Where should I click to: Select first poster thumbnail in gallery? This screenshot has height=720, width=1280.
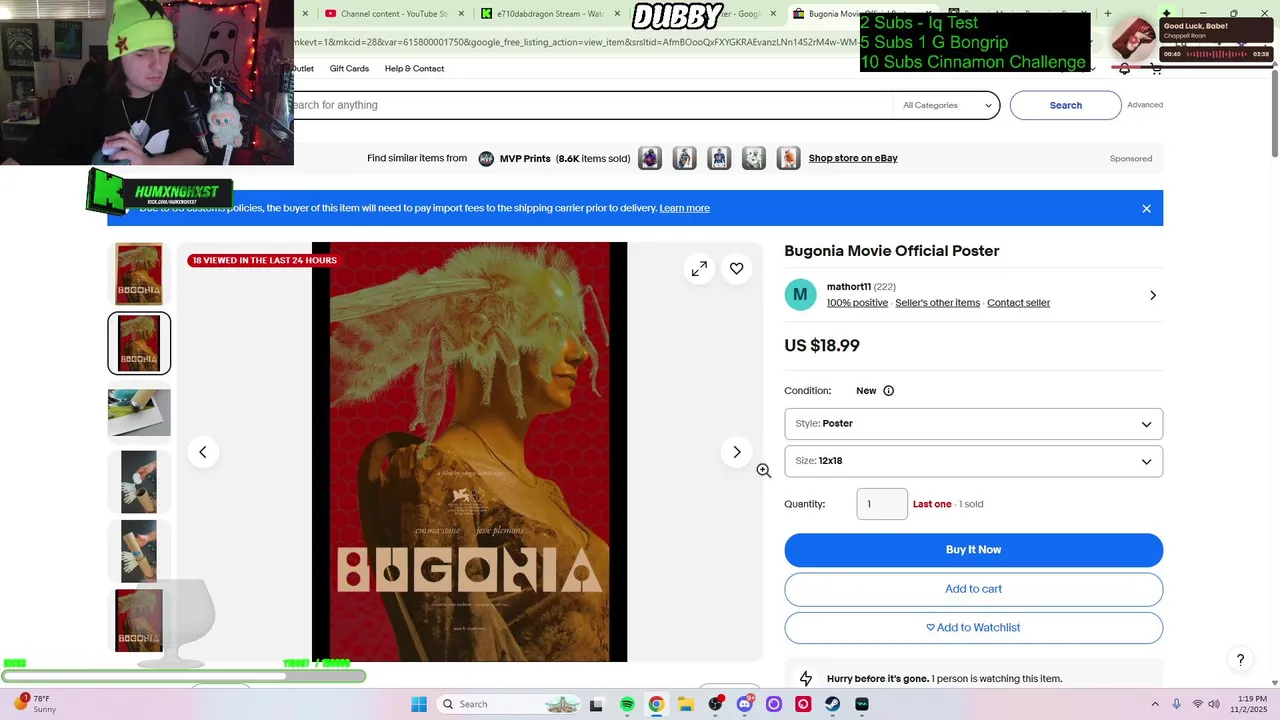click(139, 274)
